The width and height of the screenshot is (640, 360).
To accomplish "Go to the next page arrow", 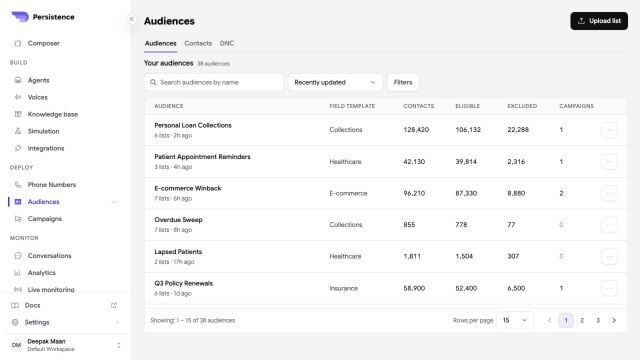I will (614, 320).
